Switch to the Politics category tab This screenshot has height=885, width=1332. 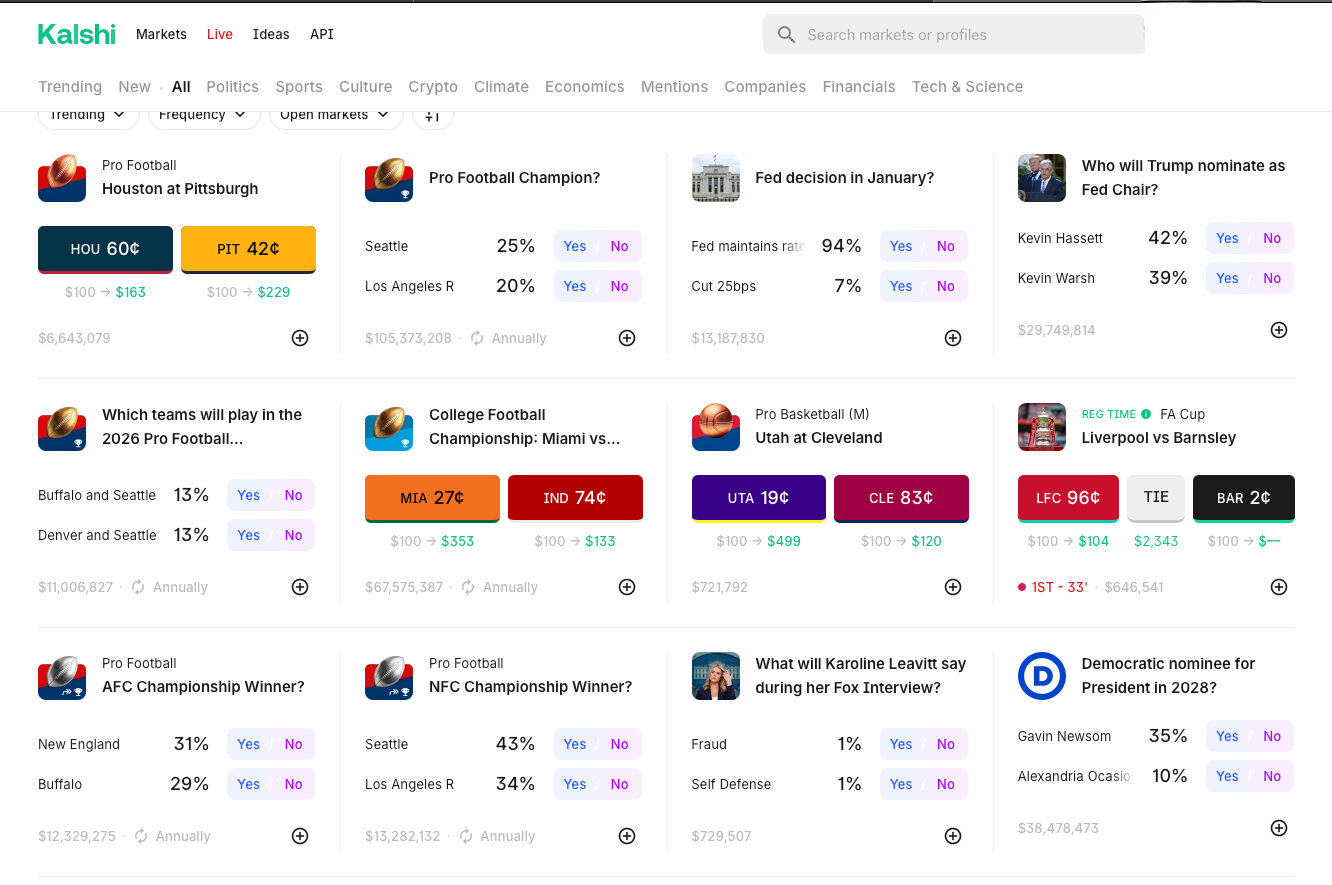(x=233, y=87)
